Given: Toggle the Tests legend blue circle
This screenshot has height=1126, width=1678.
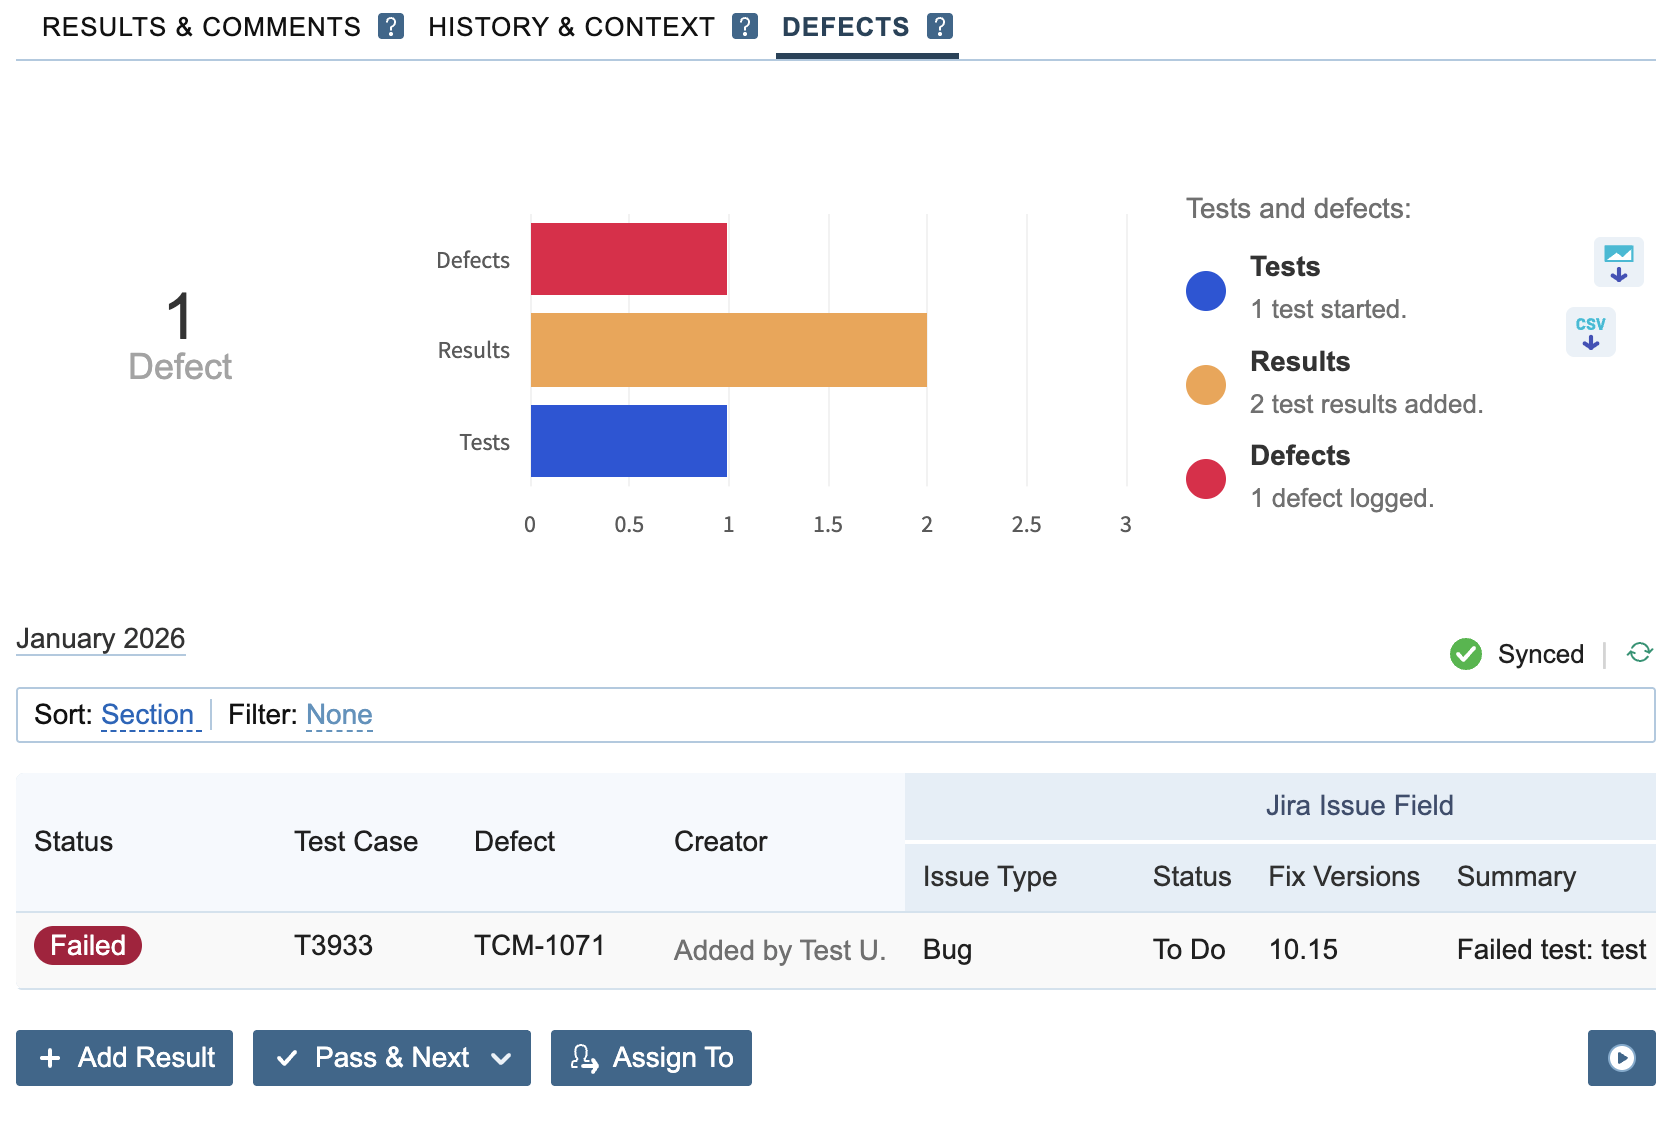Looking at the screenshot, I should coord(1206,291).
